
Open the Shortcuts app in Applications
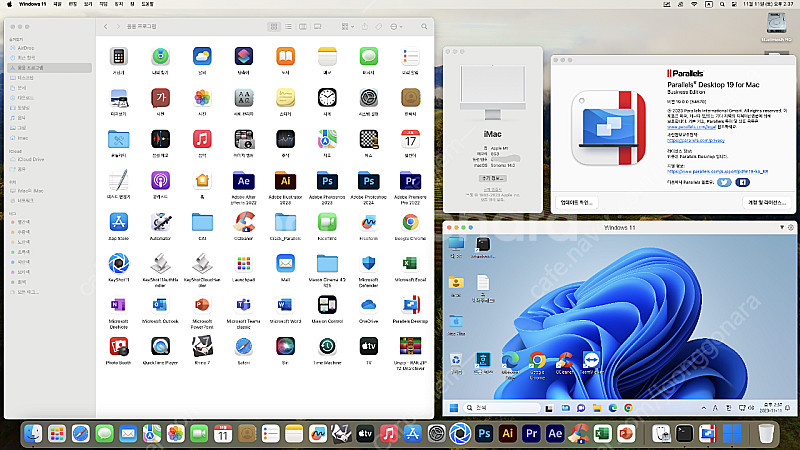click(244, 57)
